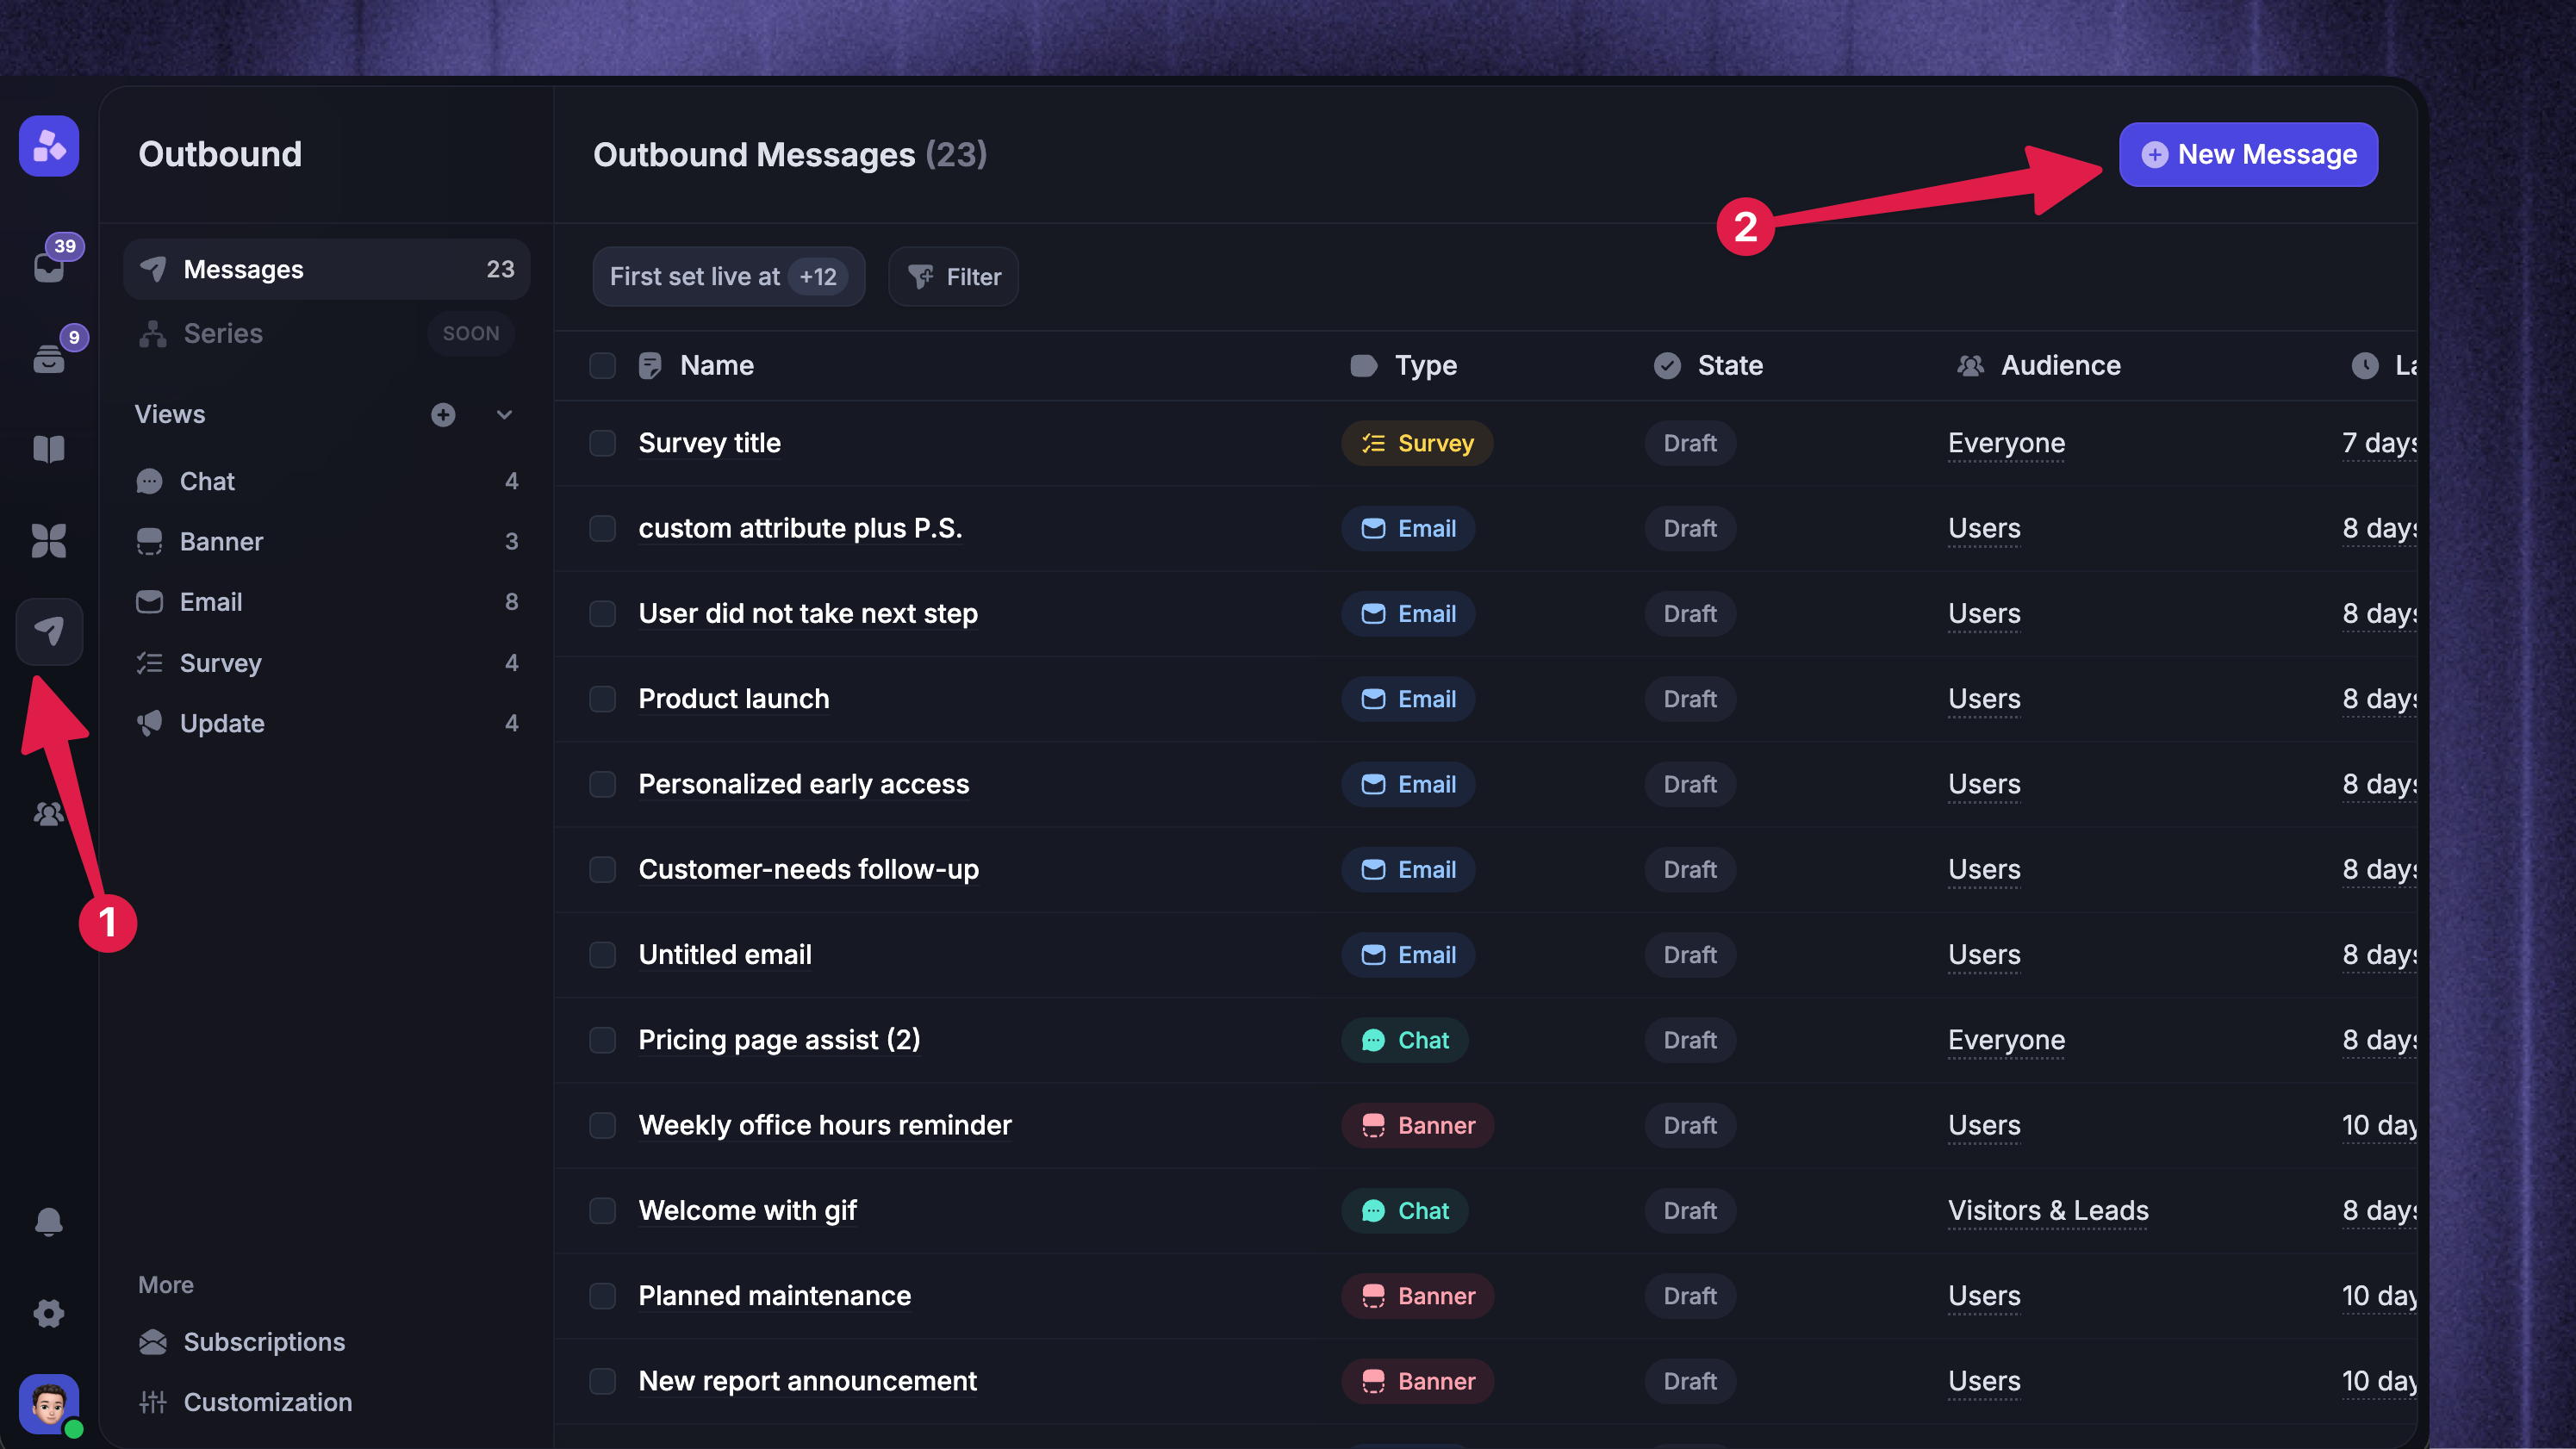The image size is (2576, 1449).
Task: Check the Untitled email row checkbox
Action: coord(602,954)
